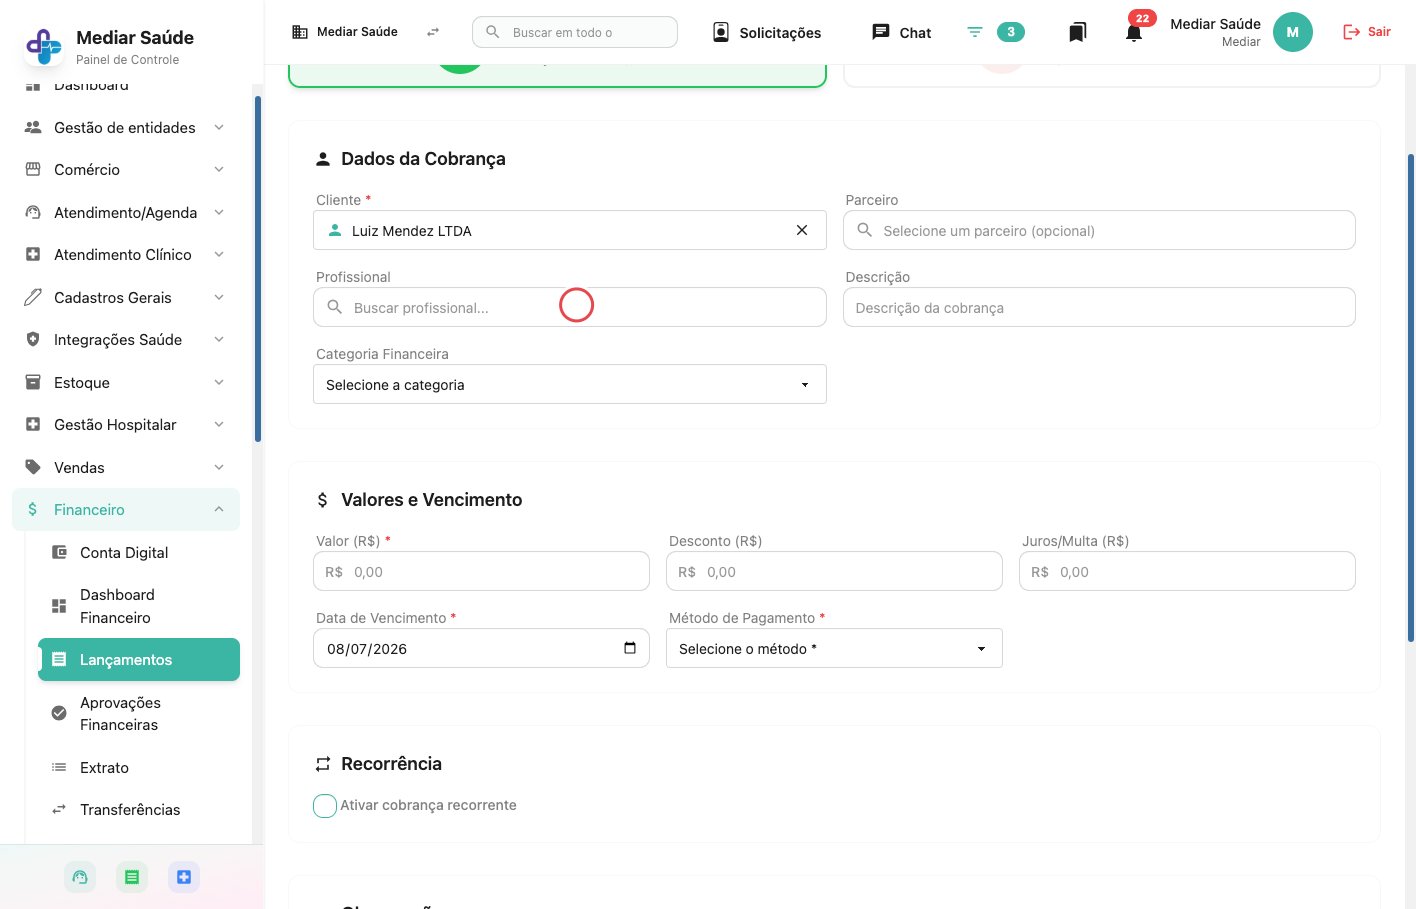
Task: Click the green list icon in sidebar footer
Action: [131, 877]
